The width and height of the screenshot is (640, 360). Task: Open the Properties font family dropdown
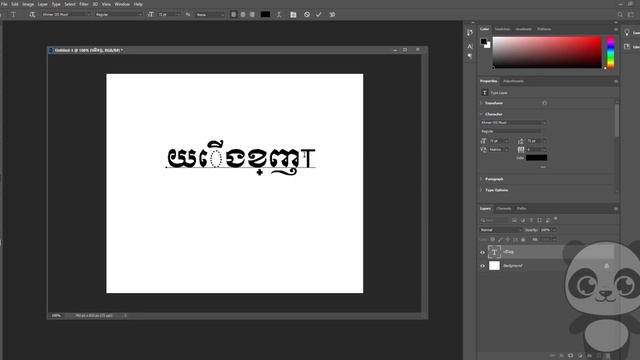pyautogui.click(x=513, y=122)
